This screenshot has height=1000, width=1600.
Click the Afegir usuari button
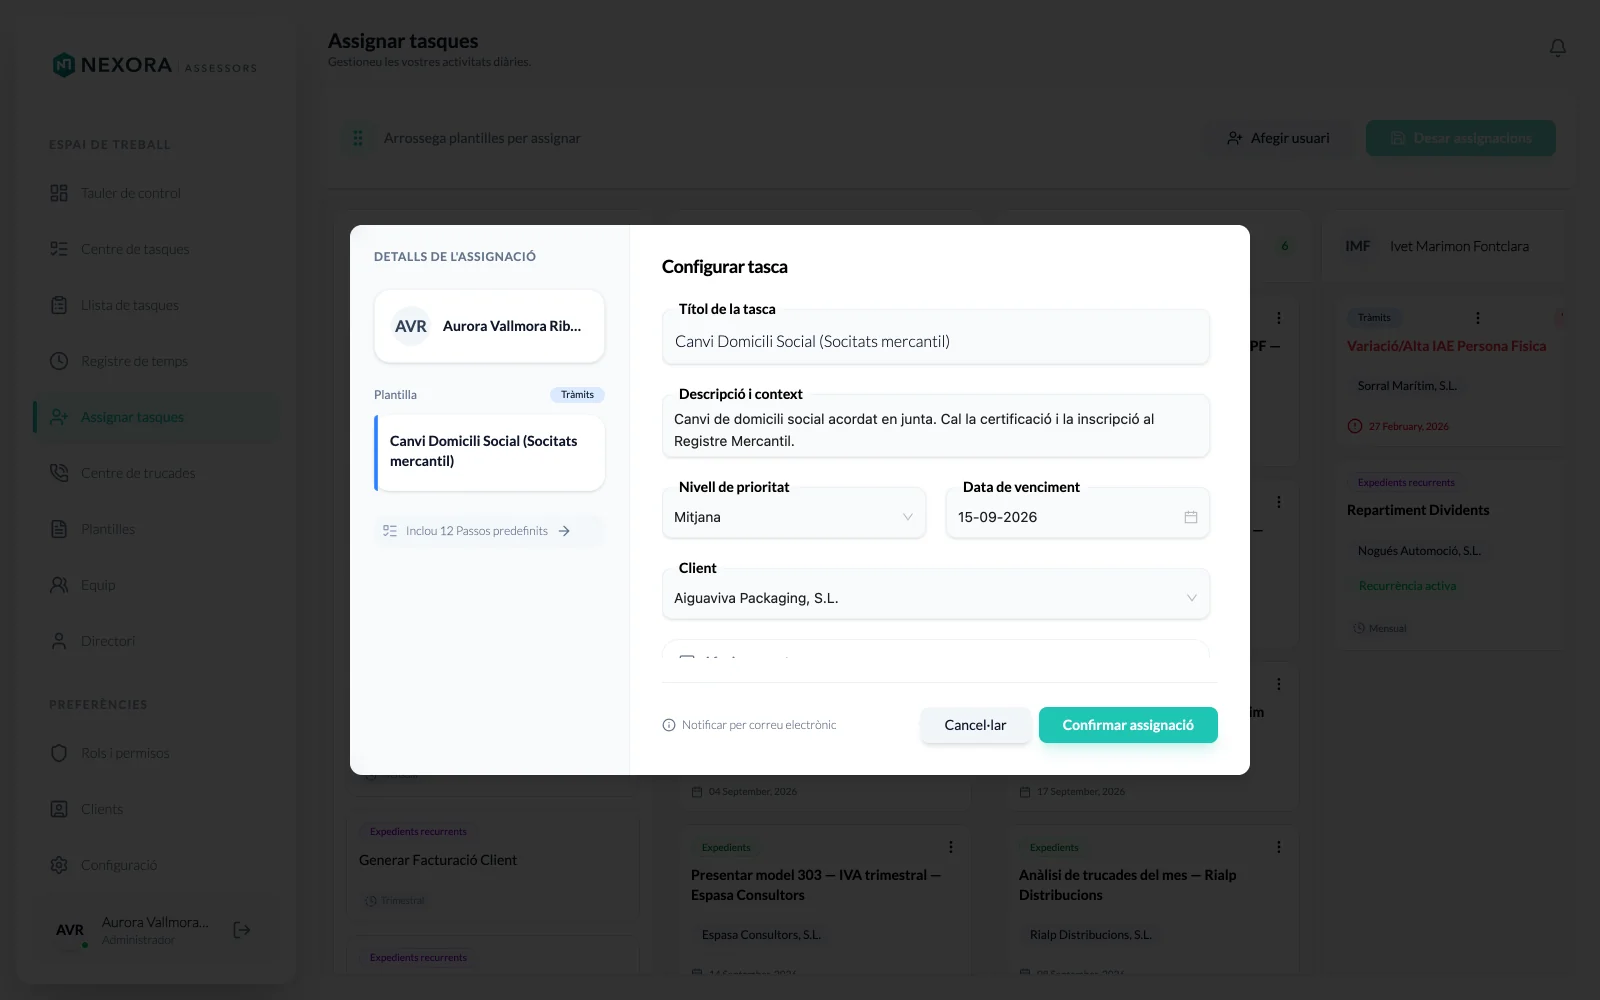(x=1279, y=138)
